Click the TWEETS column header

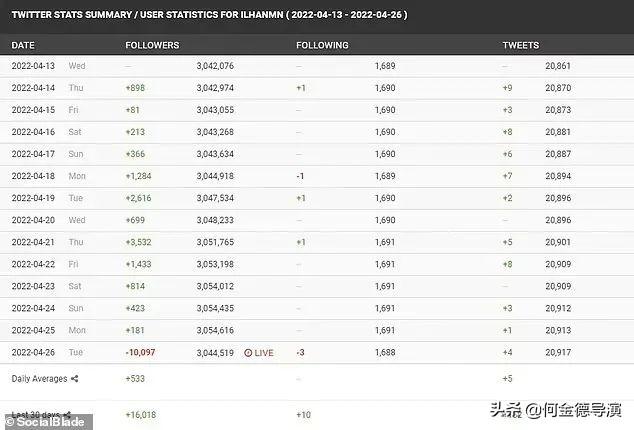point(521,45)
